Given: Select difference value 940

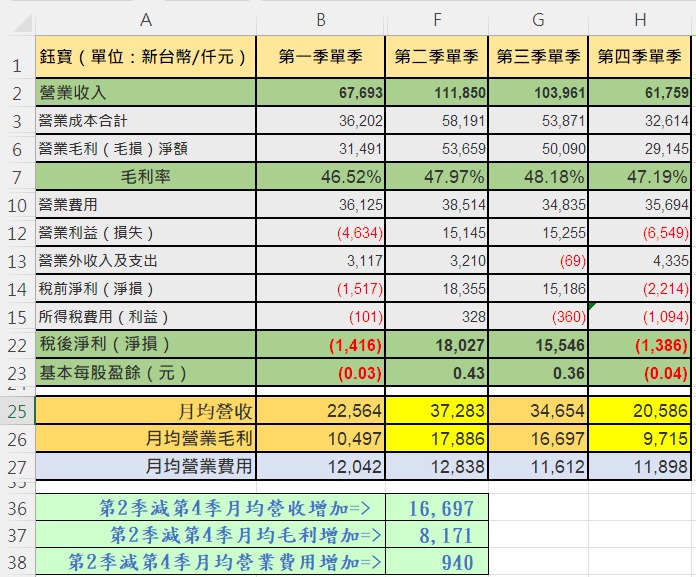Looking at the screenshot, I should coord(437,562).
